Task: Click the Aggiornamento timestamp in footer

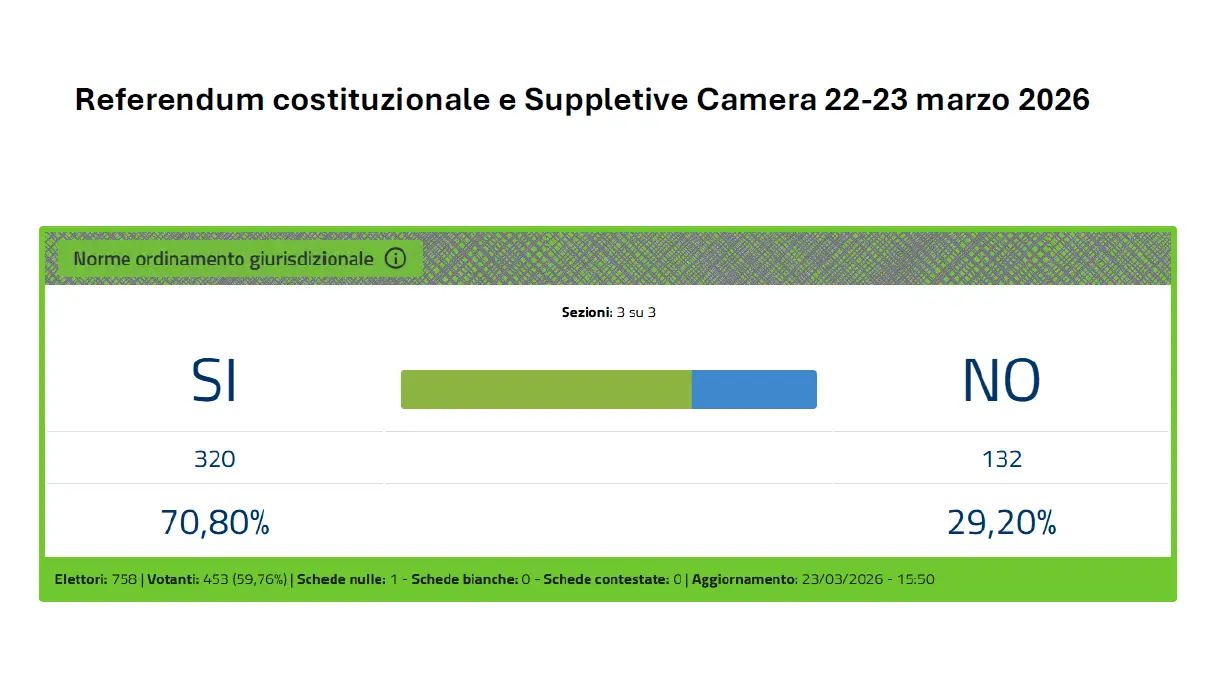Action: [868, 578]
